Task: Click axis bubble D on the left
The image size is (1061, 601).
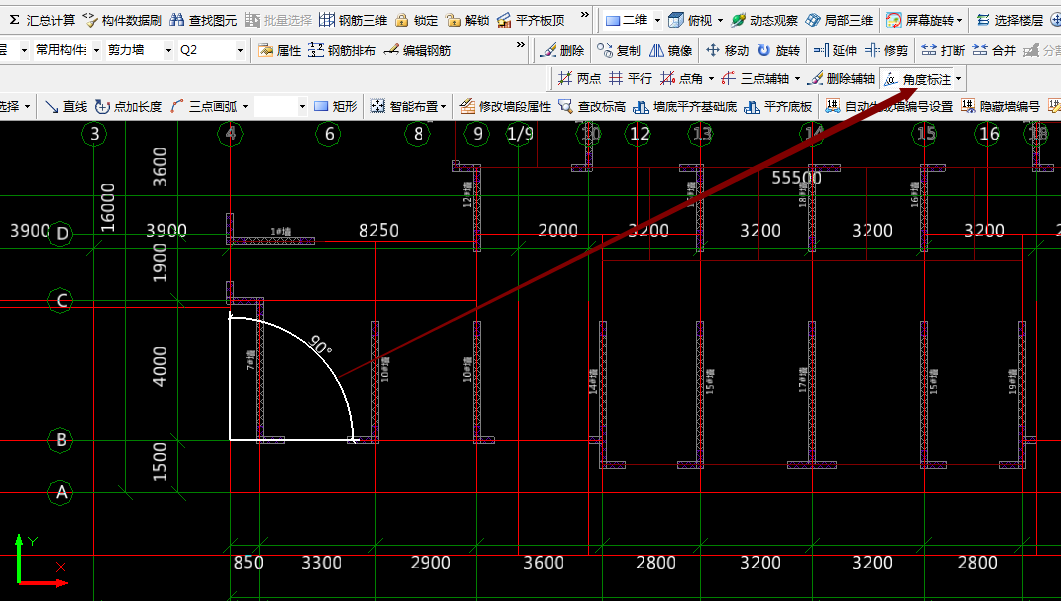Action: [61, 233]
